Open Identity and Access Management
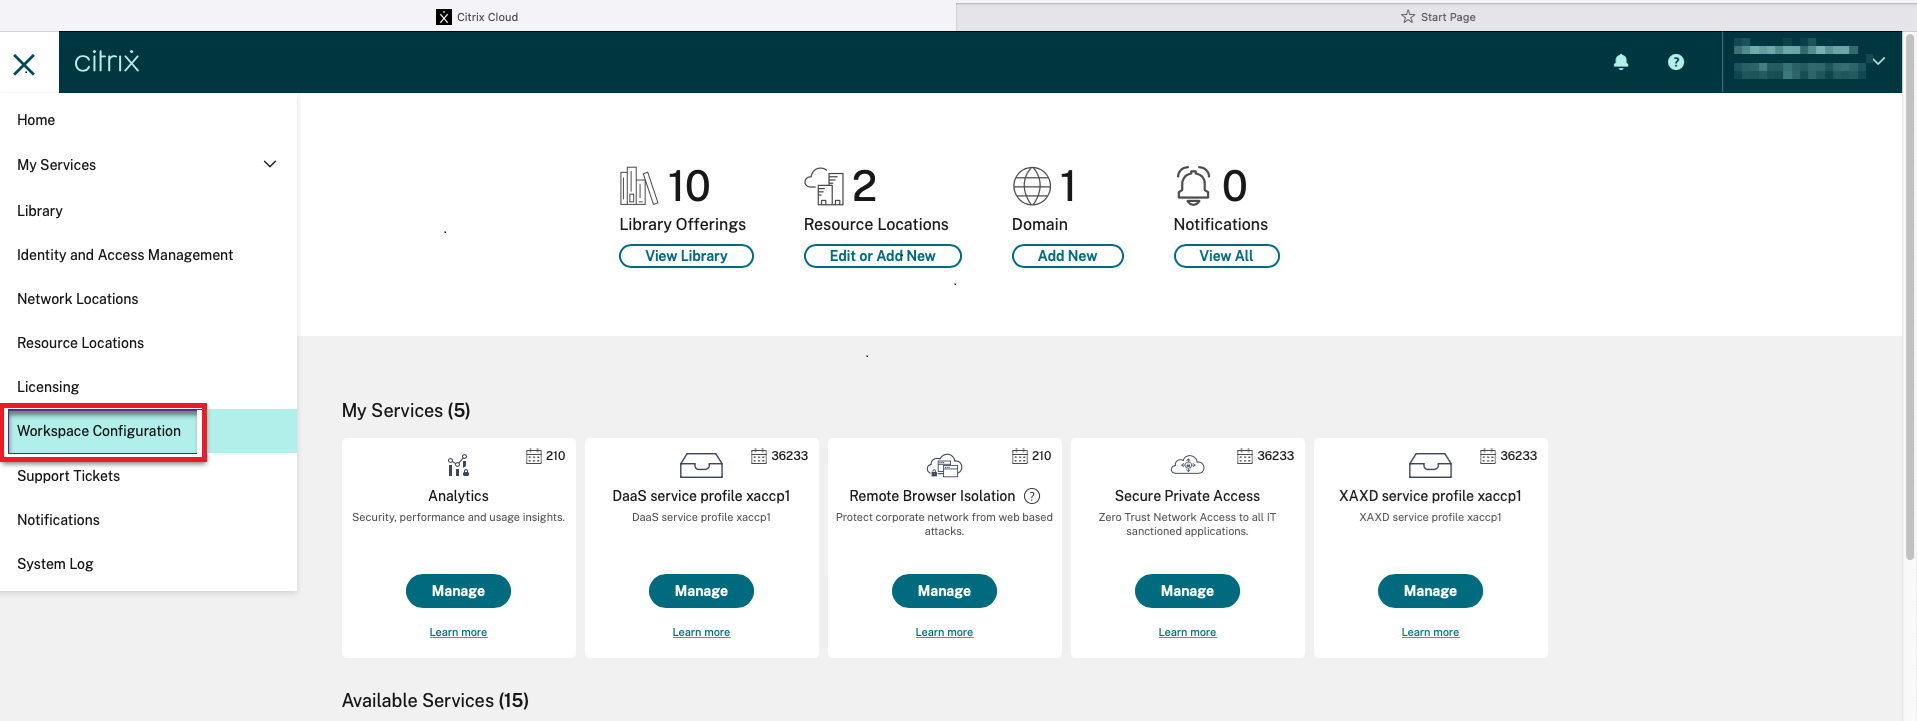This screenshot has width=1917, height=721. [x=125, y=255]
